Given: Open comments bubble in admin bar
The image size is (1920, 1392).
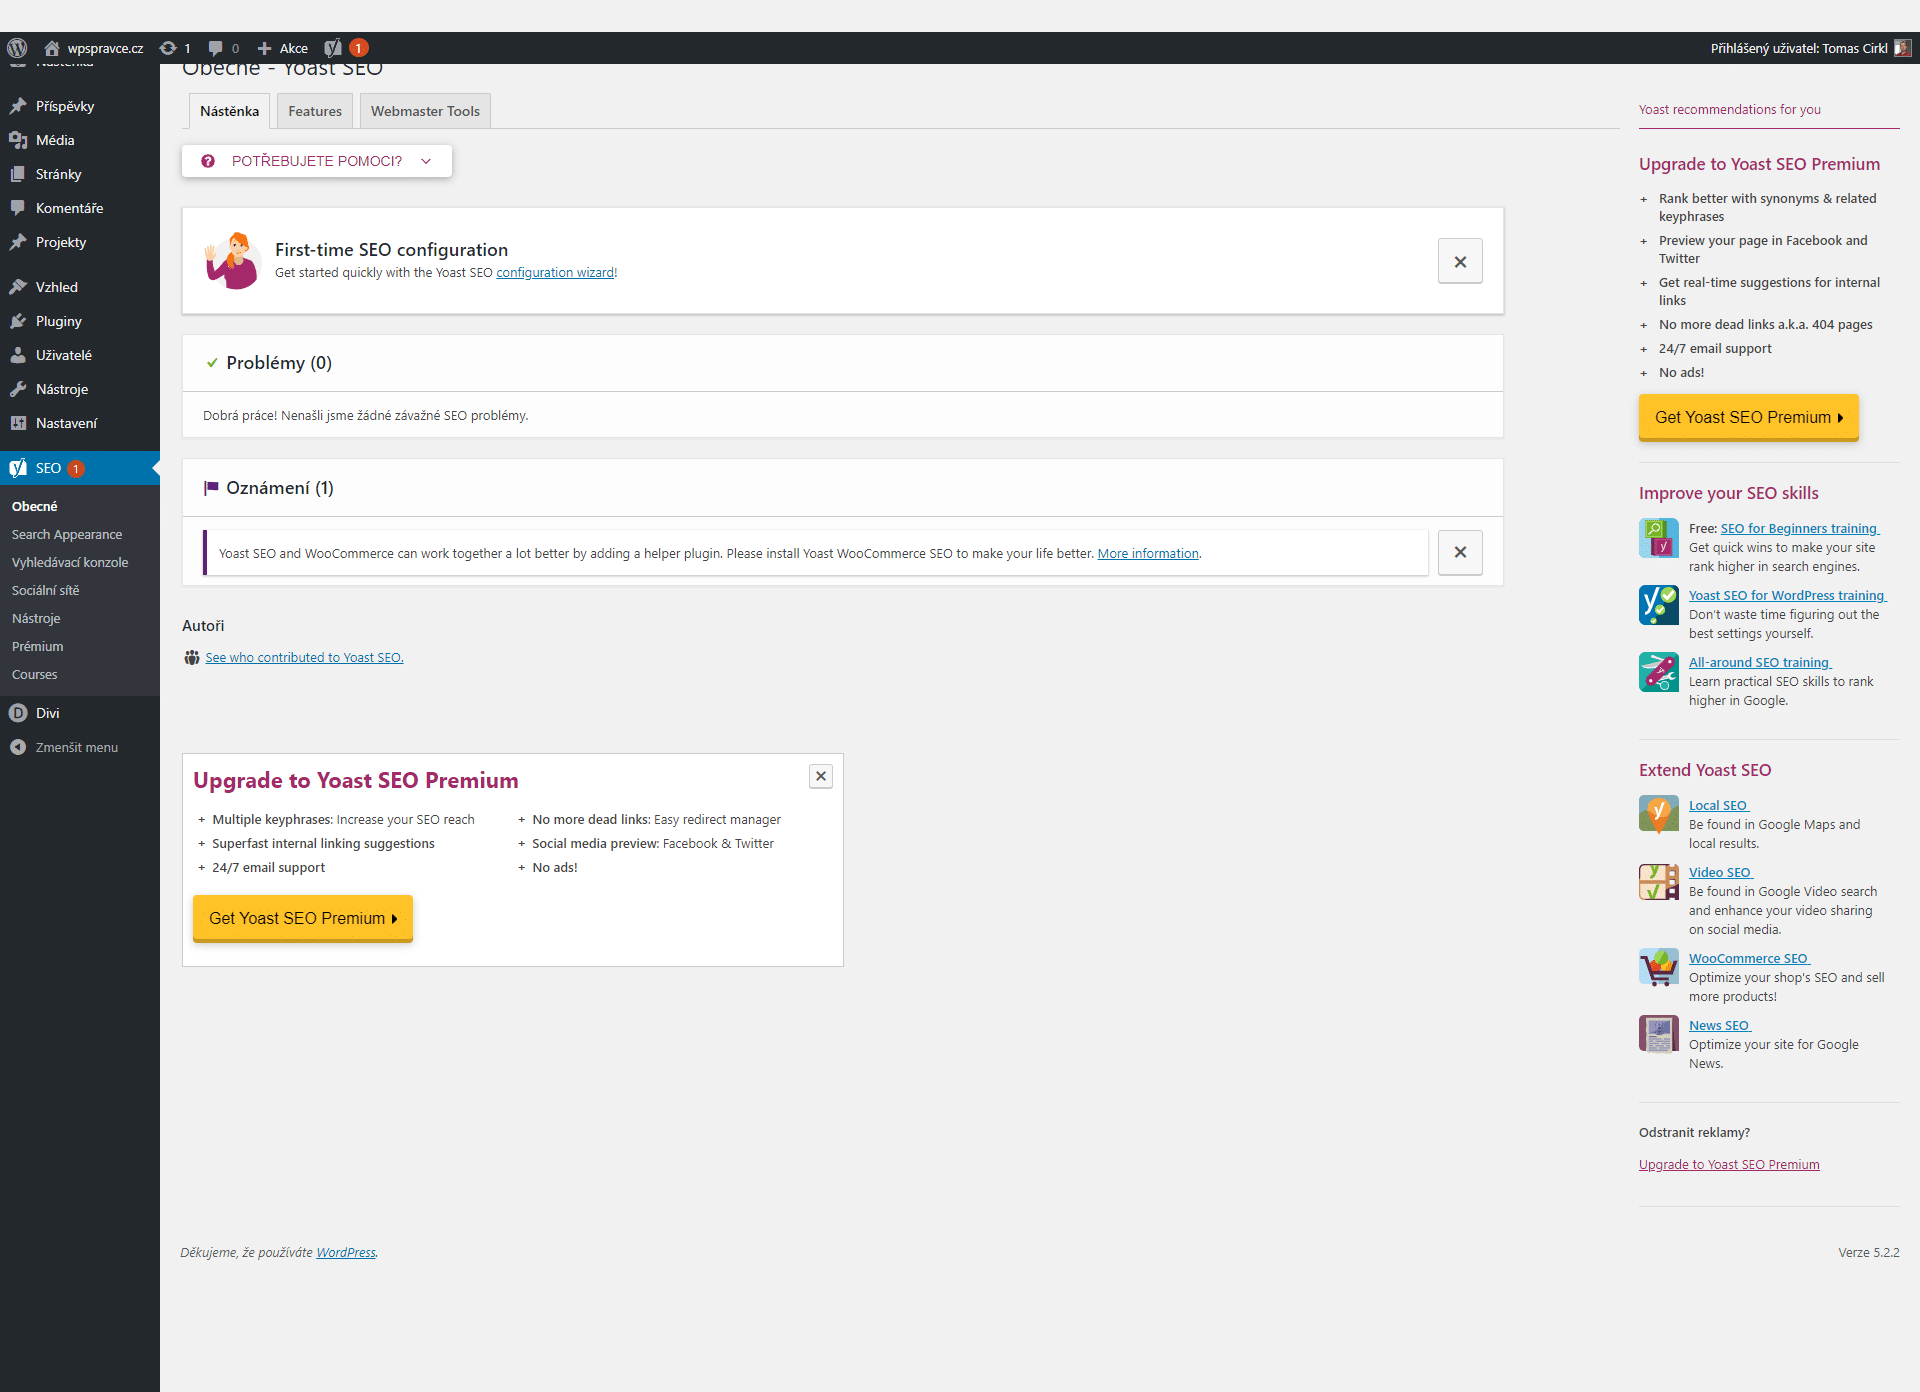Looking at the screenshot, I should pyautogui.click(x=215, y=48).
